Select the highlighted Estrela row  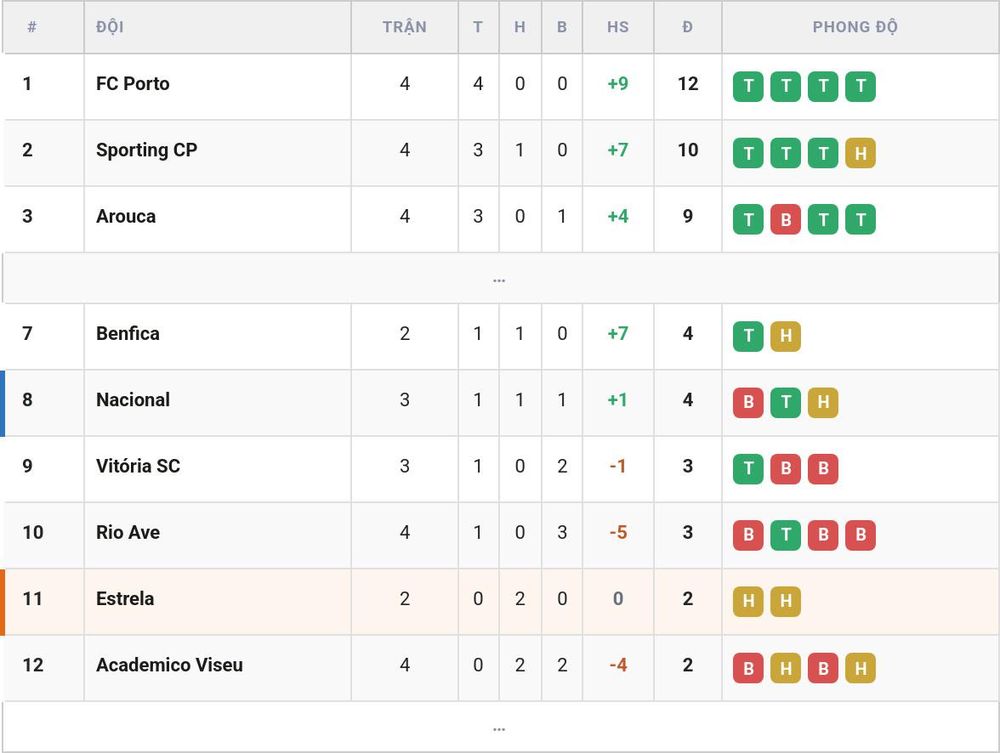point(499,602)
